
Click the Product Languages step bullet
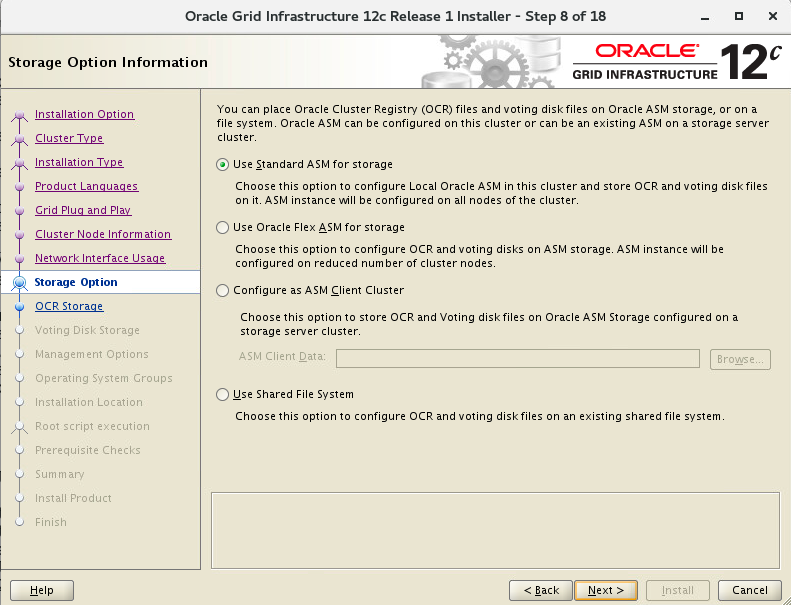click(19, 187)
